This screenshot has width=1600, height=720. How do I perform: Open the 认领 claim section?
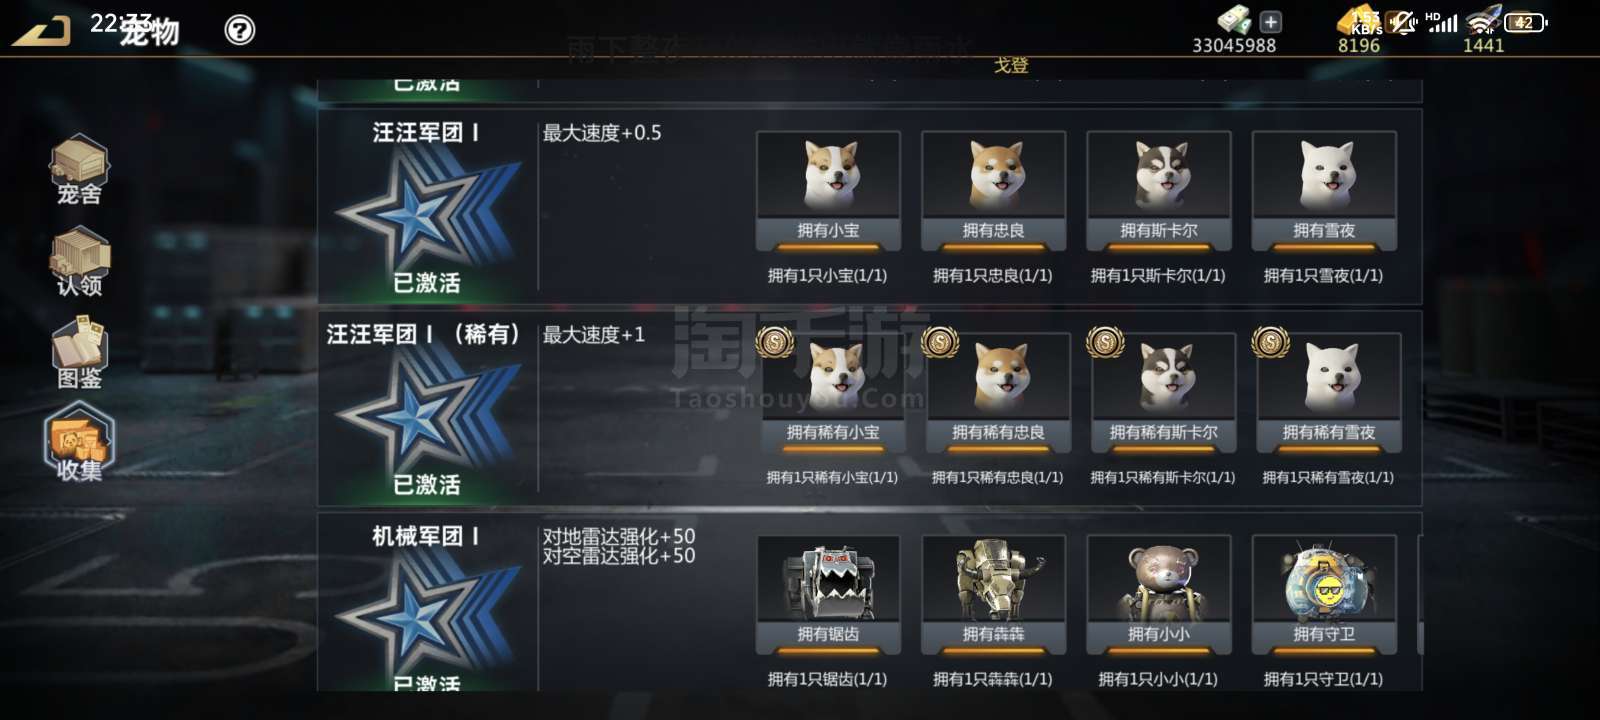[80, 262]
